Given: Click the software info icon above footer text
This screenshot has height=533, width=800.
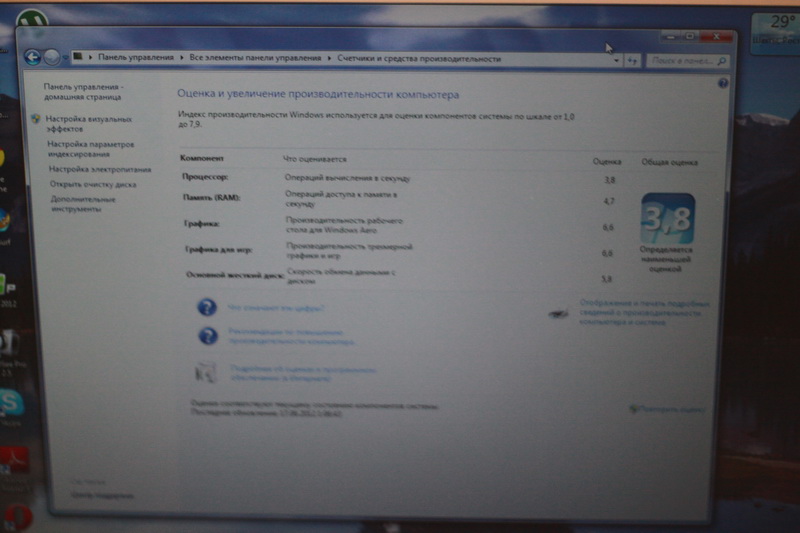Looking at the screenshot, I should (206, 372).
